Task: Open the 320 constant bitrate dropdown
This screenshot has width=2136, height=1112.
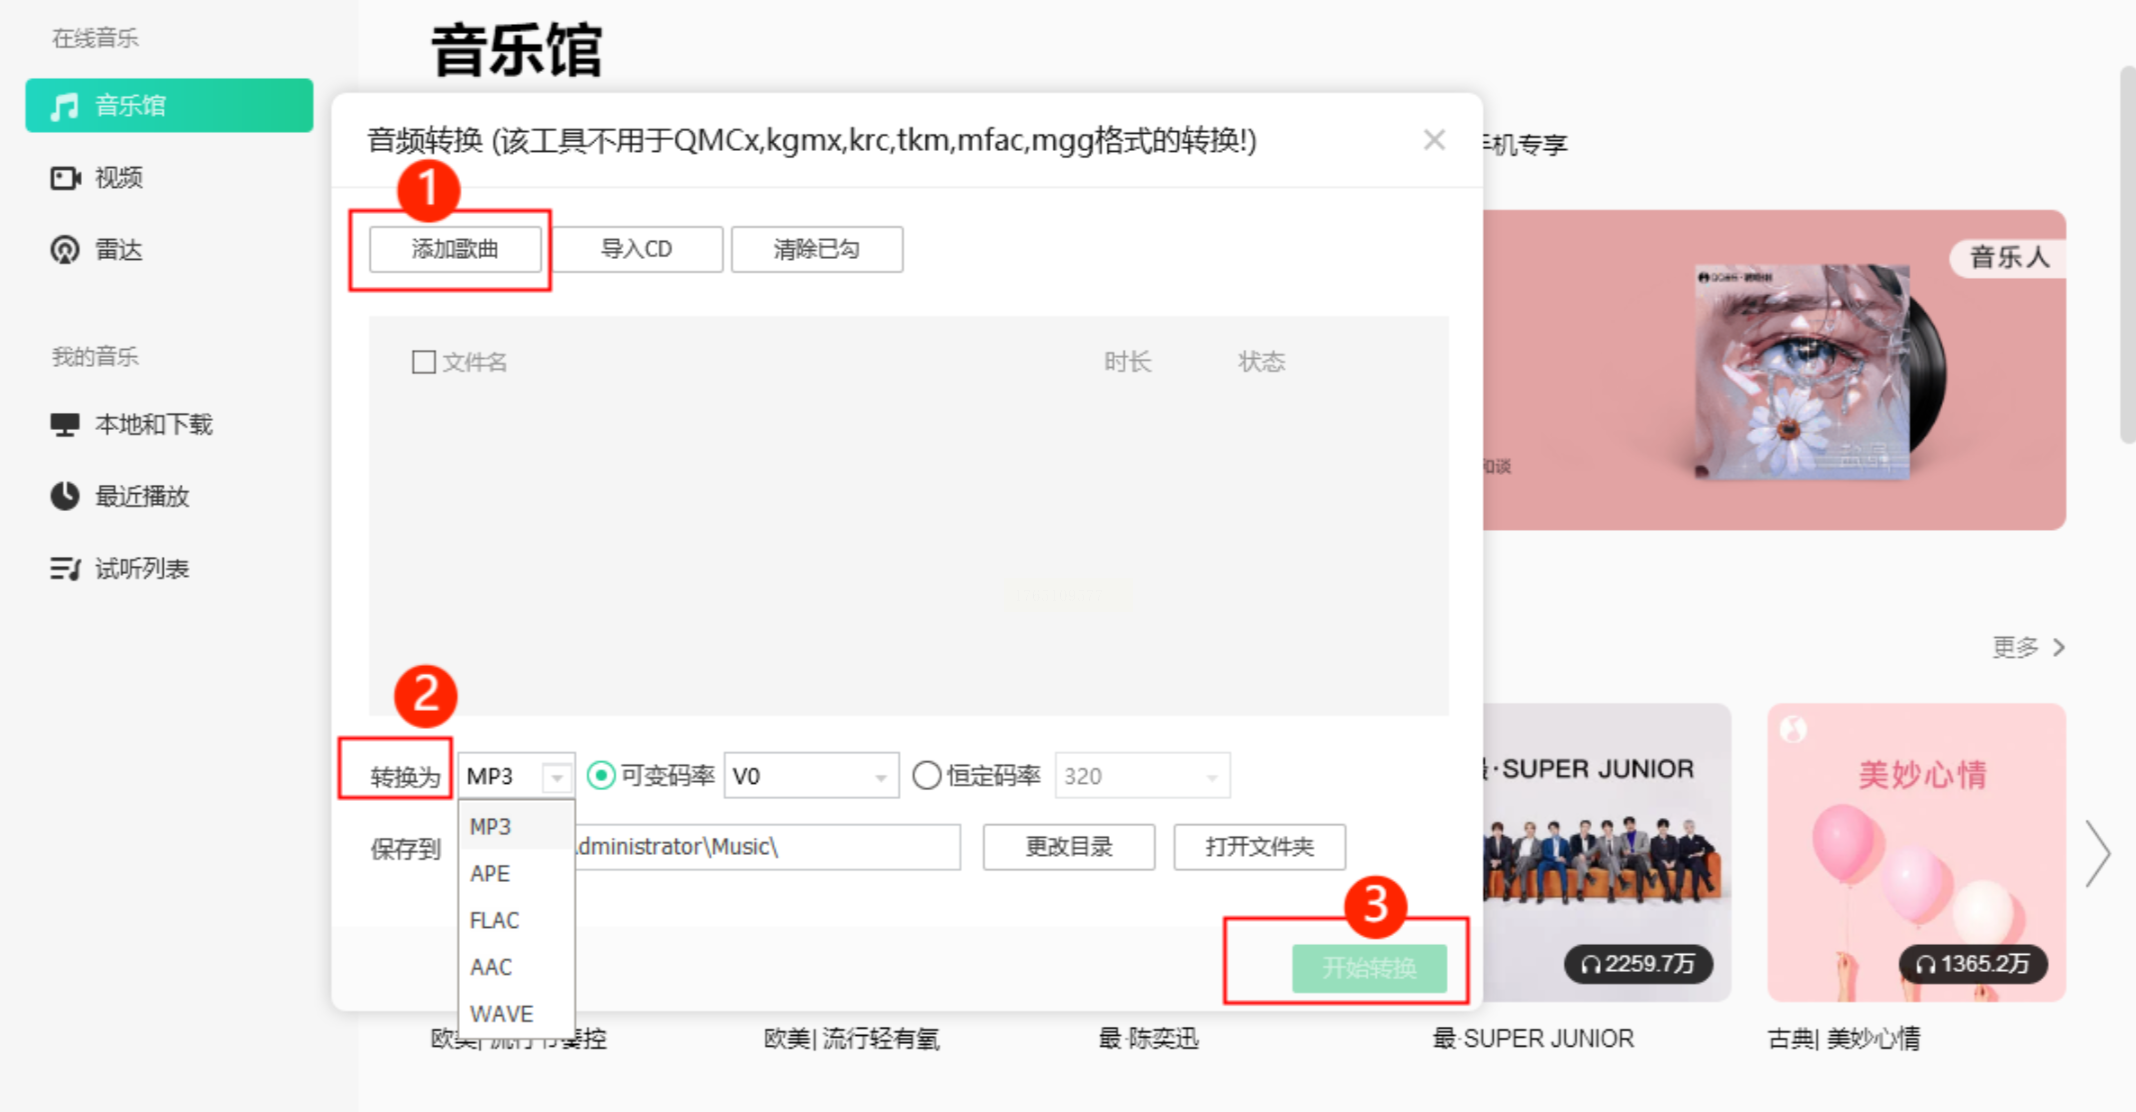Action: [1211, 777]
